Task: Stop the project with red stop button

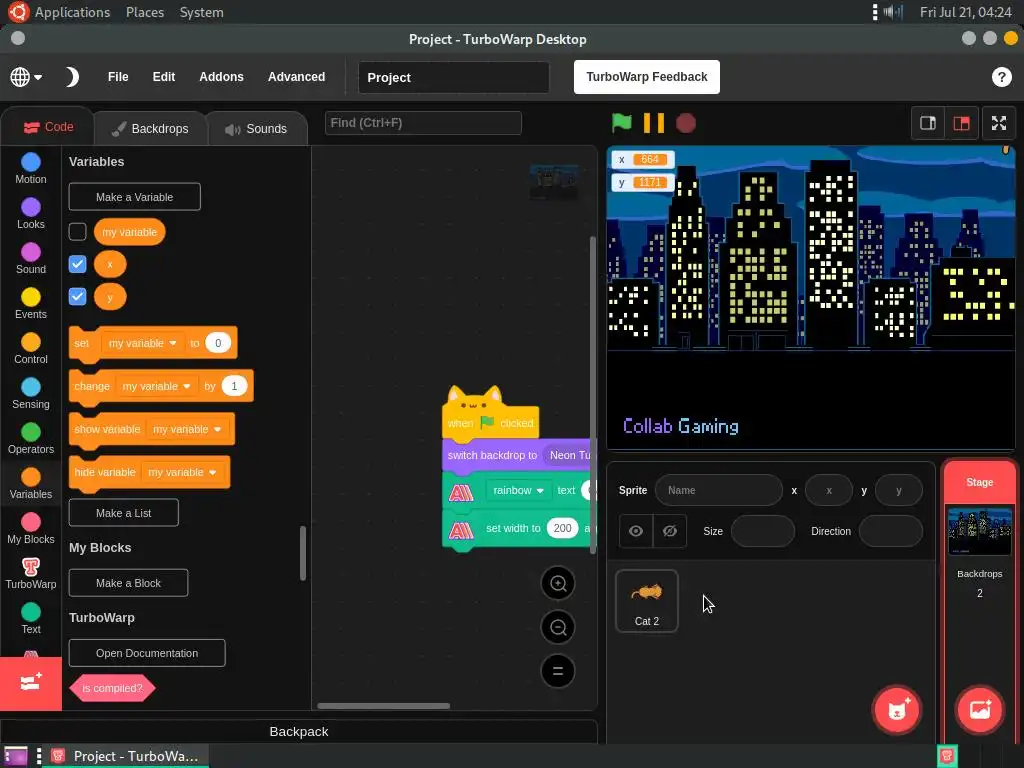Action: tap(685, 123)
